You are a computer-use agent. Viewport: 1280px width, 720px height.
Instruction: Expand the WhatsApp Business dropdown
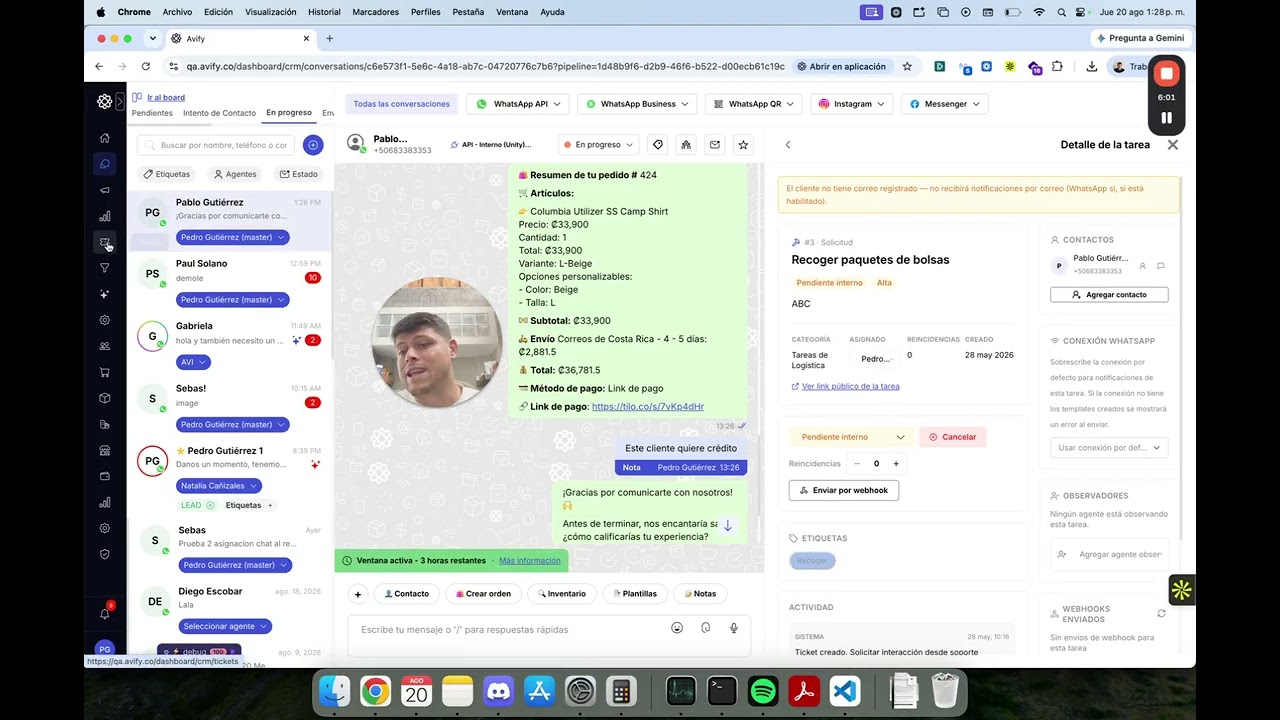(636, 104)
